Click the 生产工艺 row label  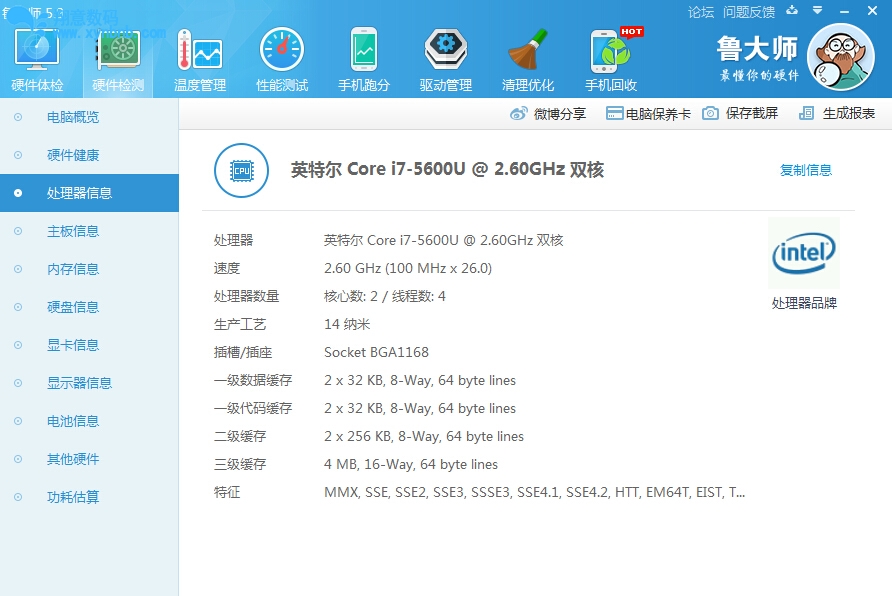point(240,324)
